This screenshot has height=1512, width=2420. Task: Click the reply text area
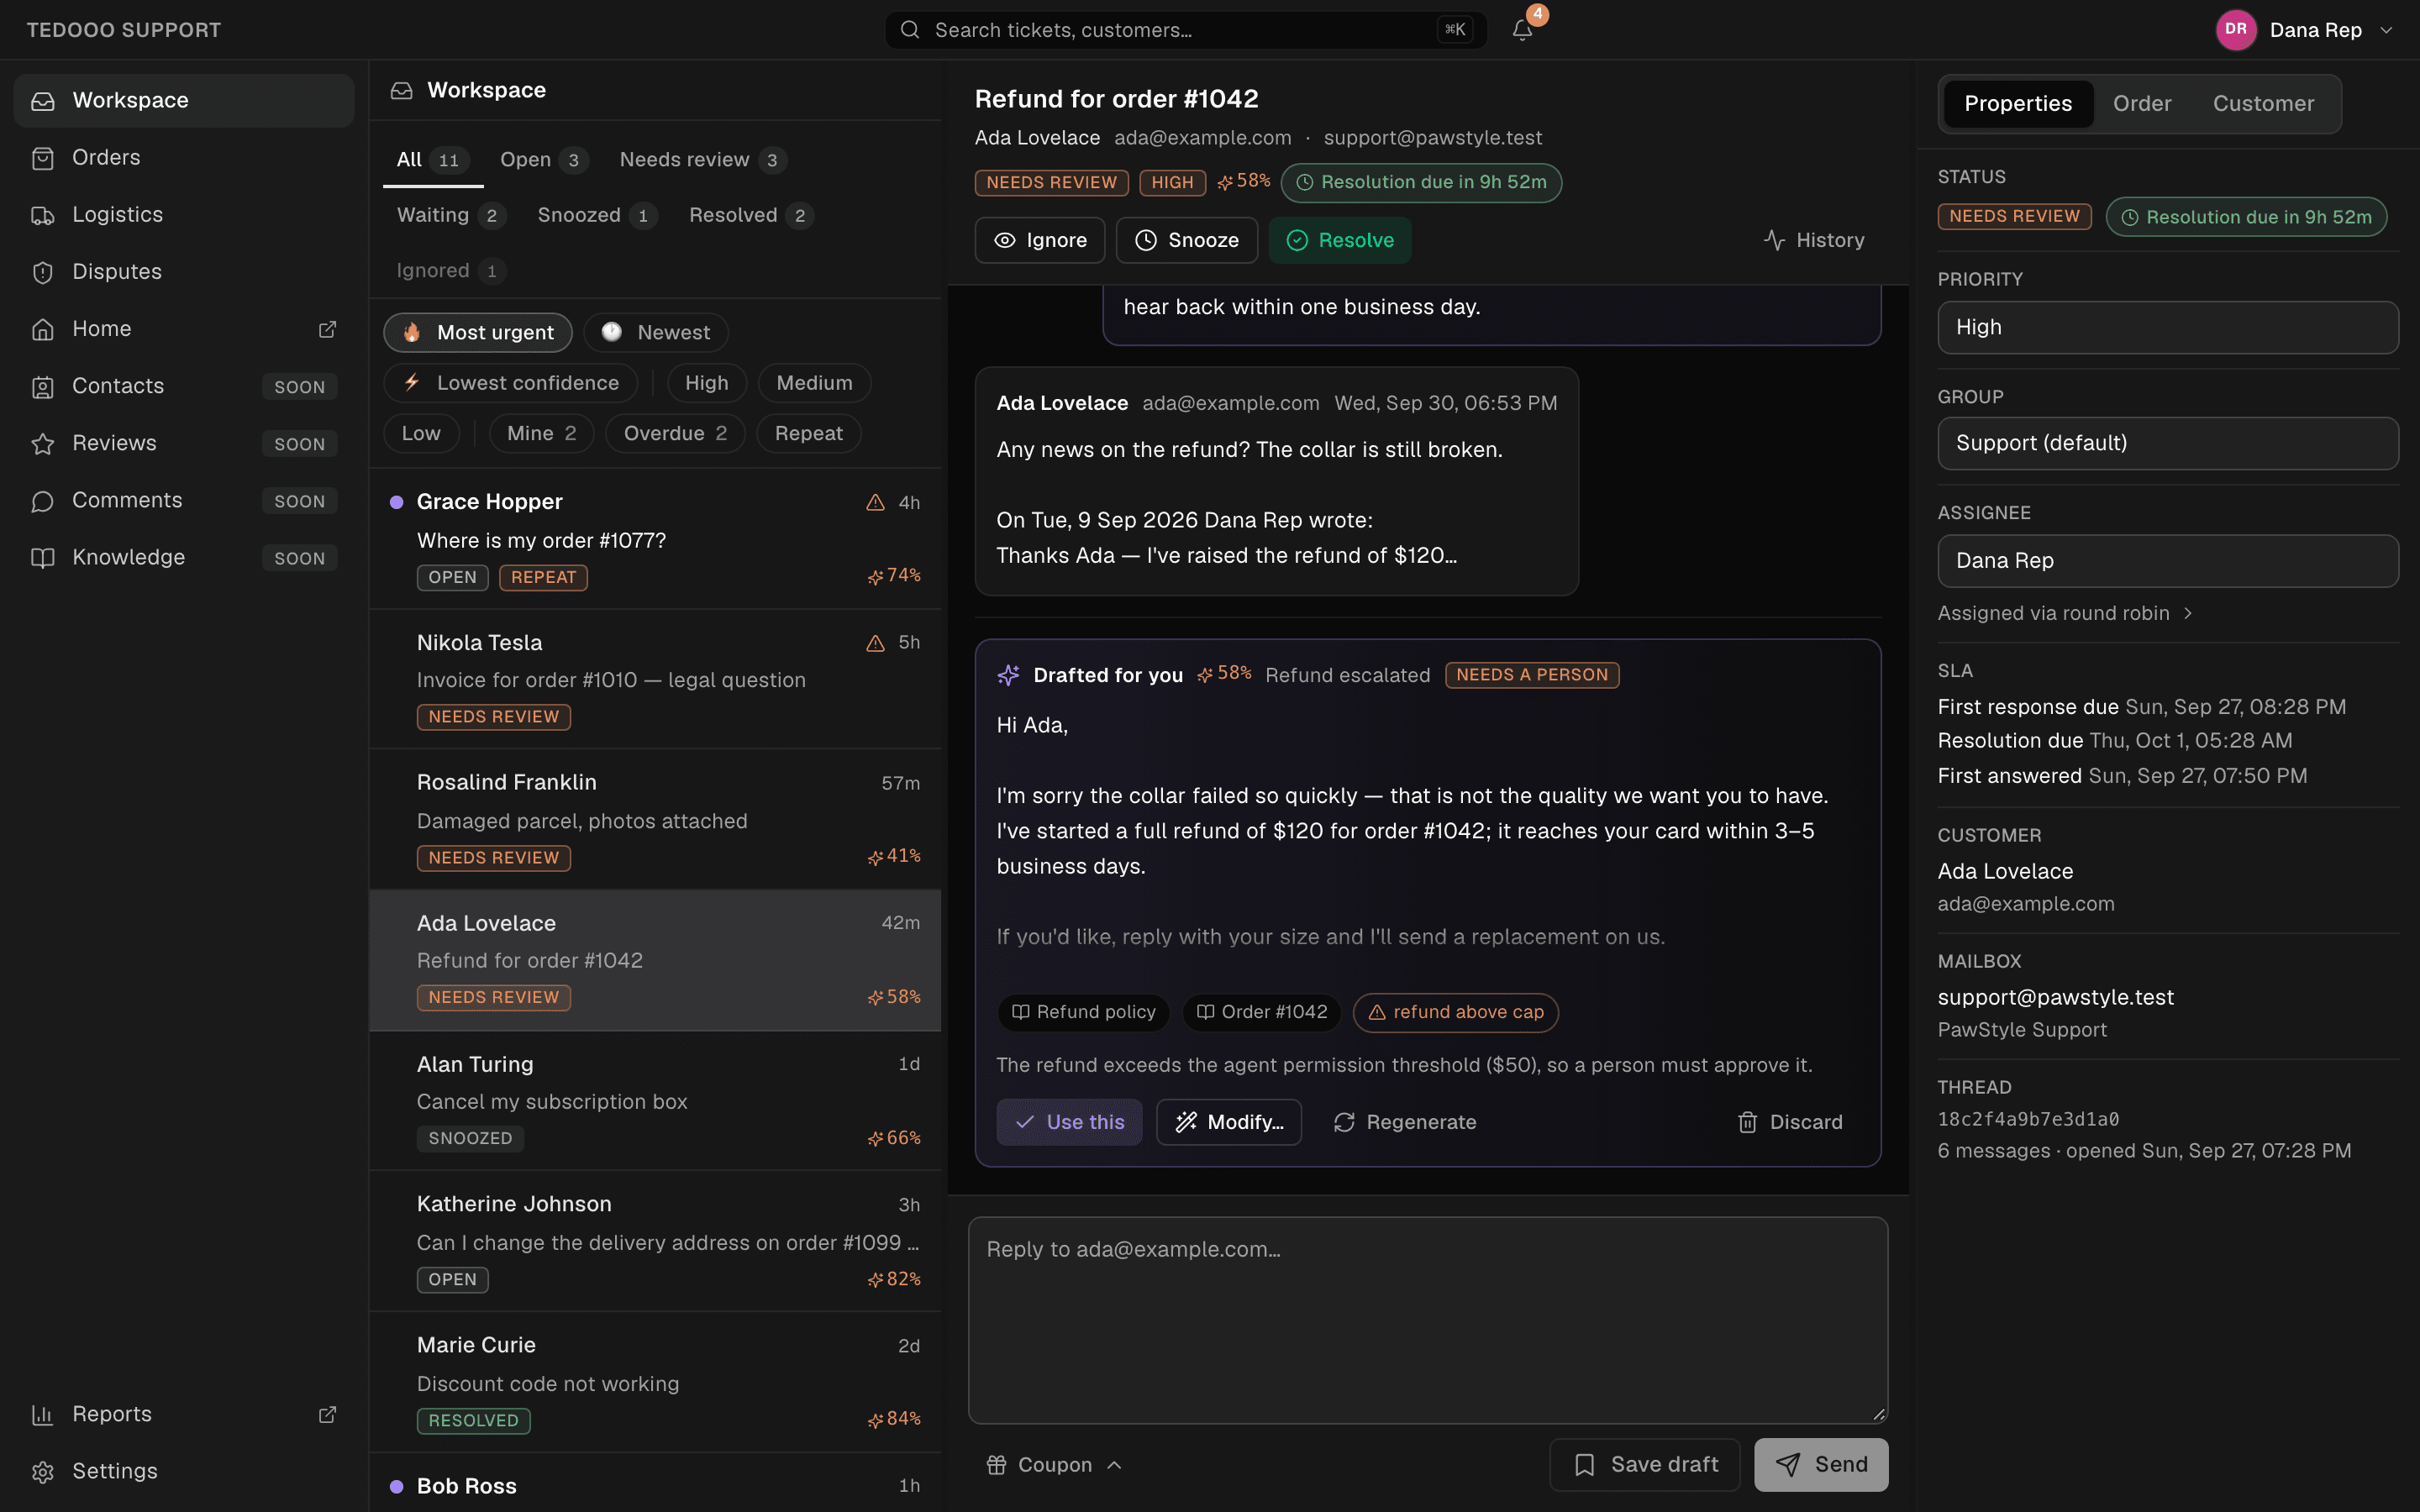(1428, 1320)
